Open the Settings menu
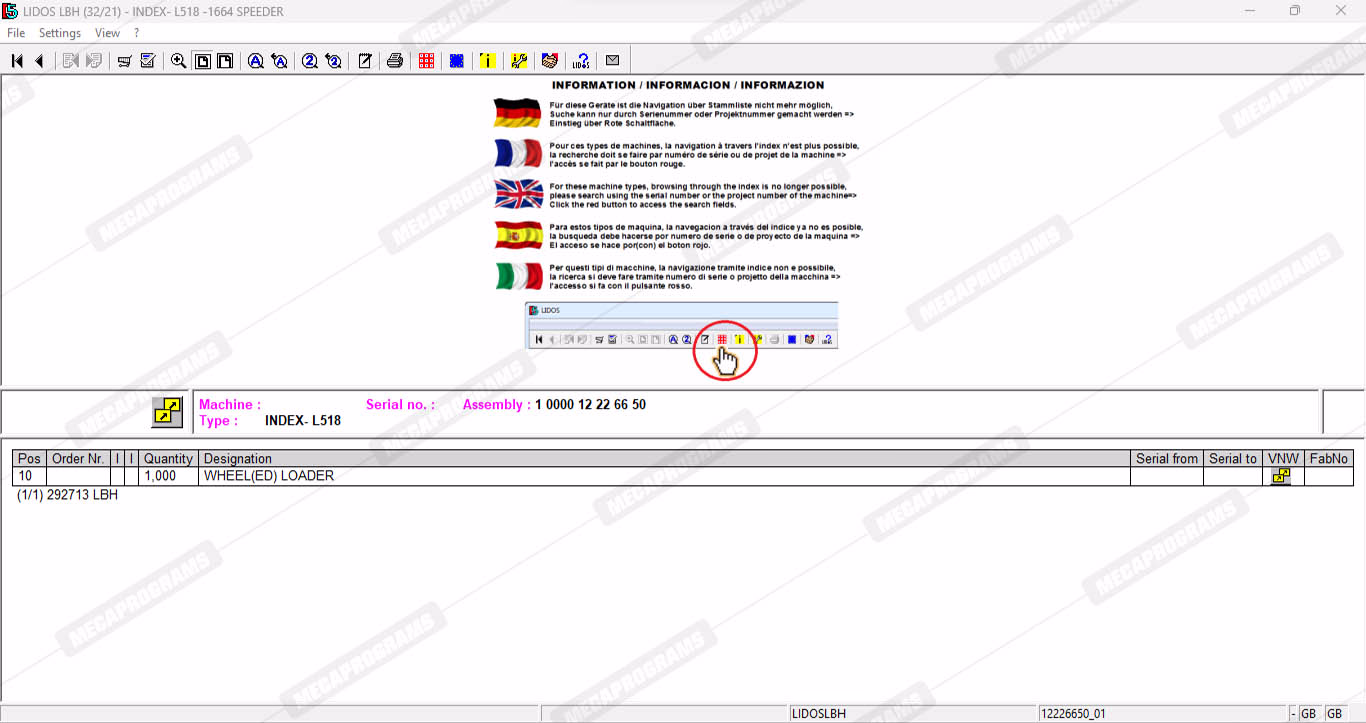Image resolution: width=1366 pixels, height=723 pixels. coord(60,33)
